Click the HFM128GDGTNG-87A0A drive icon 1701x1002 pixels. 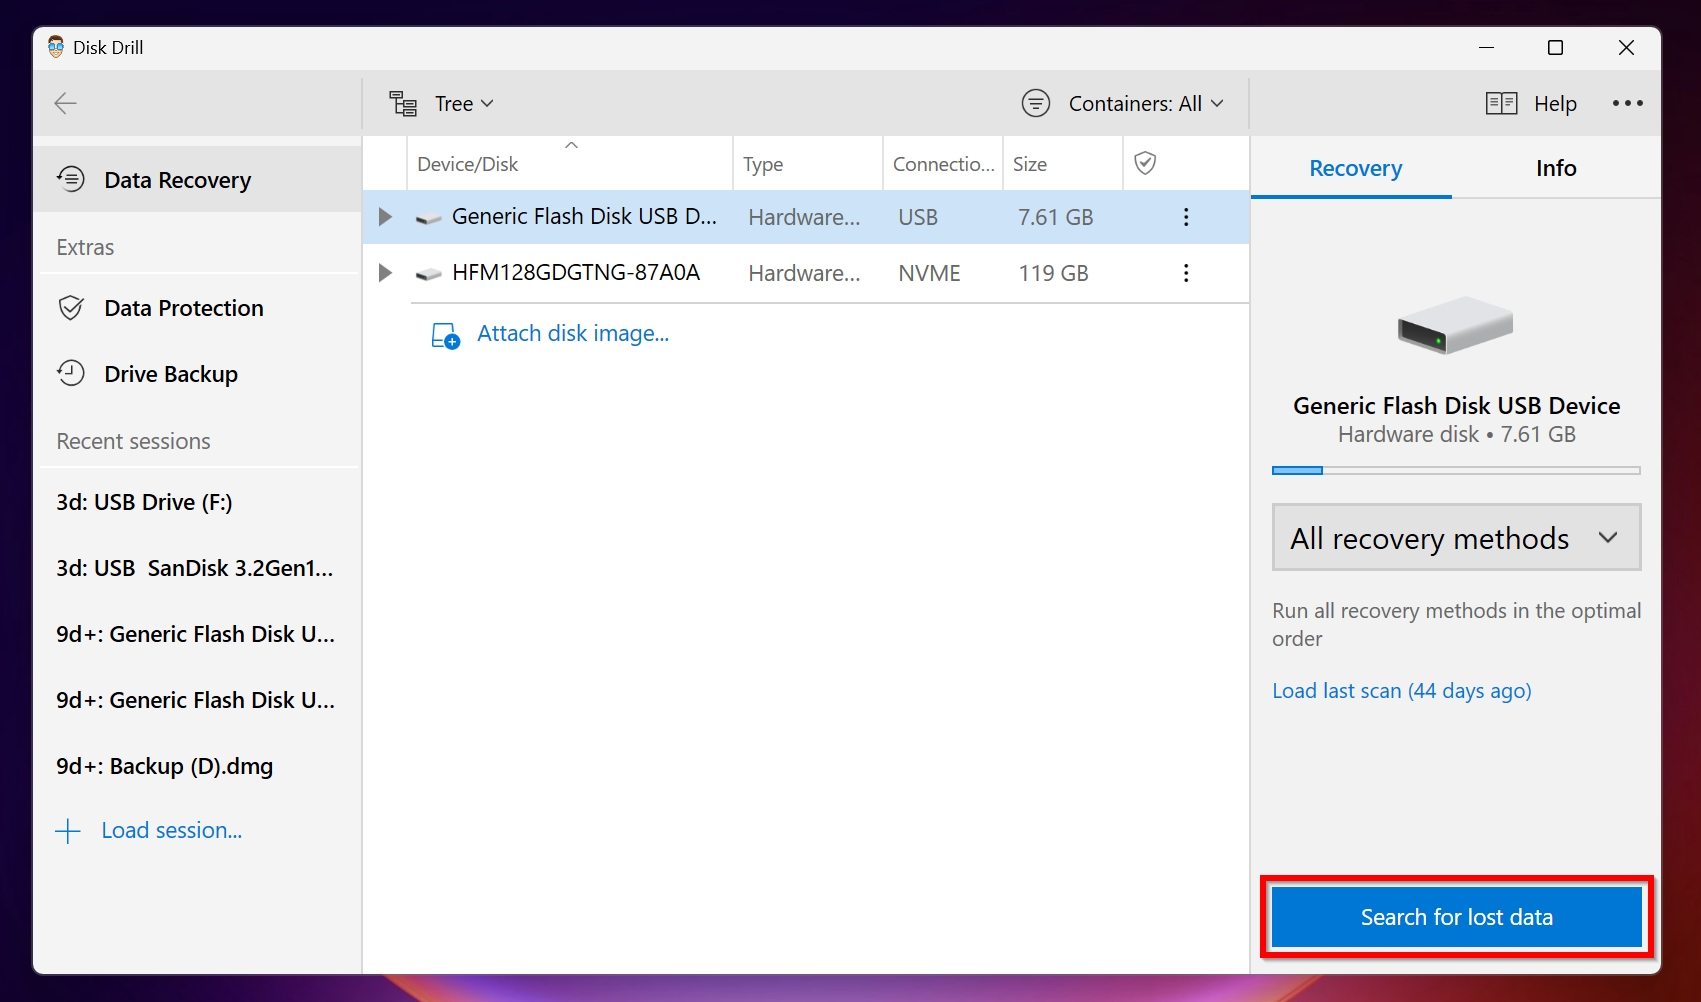pos(428,274)
